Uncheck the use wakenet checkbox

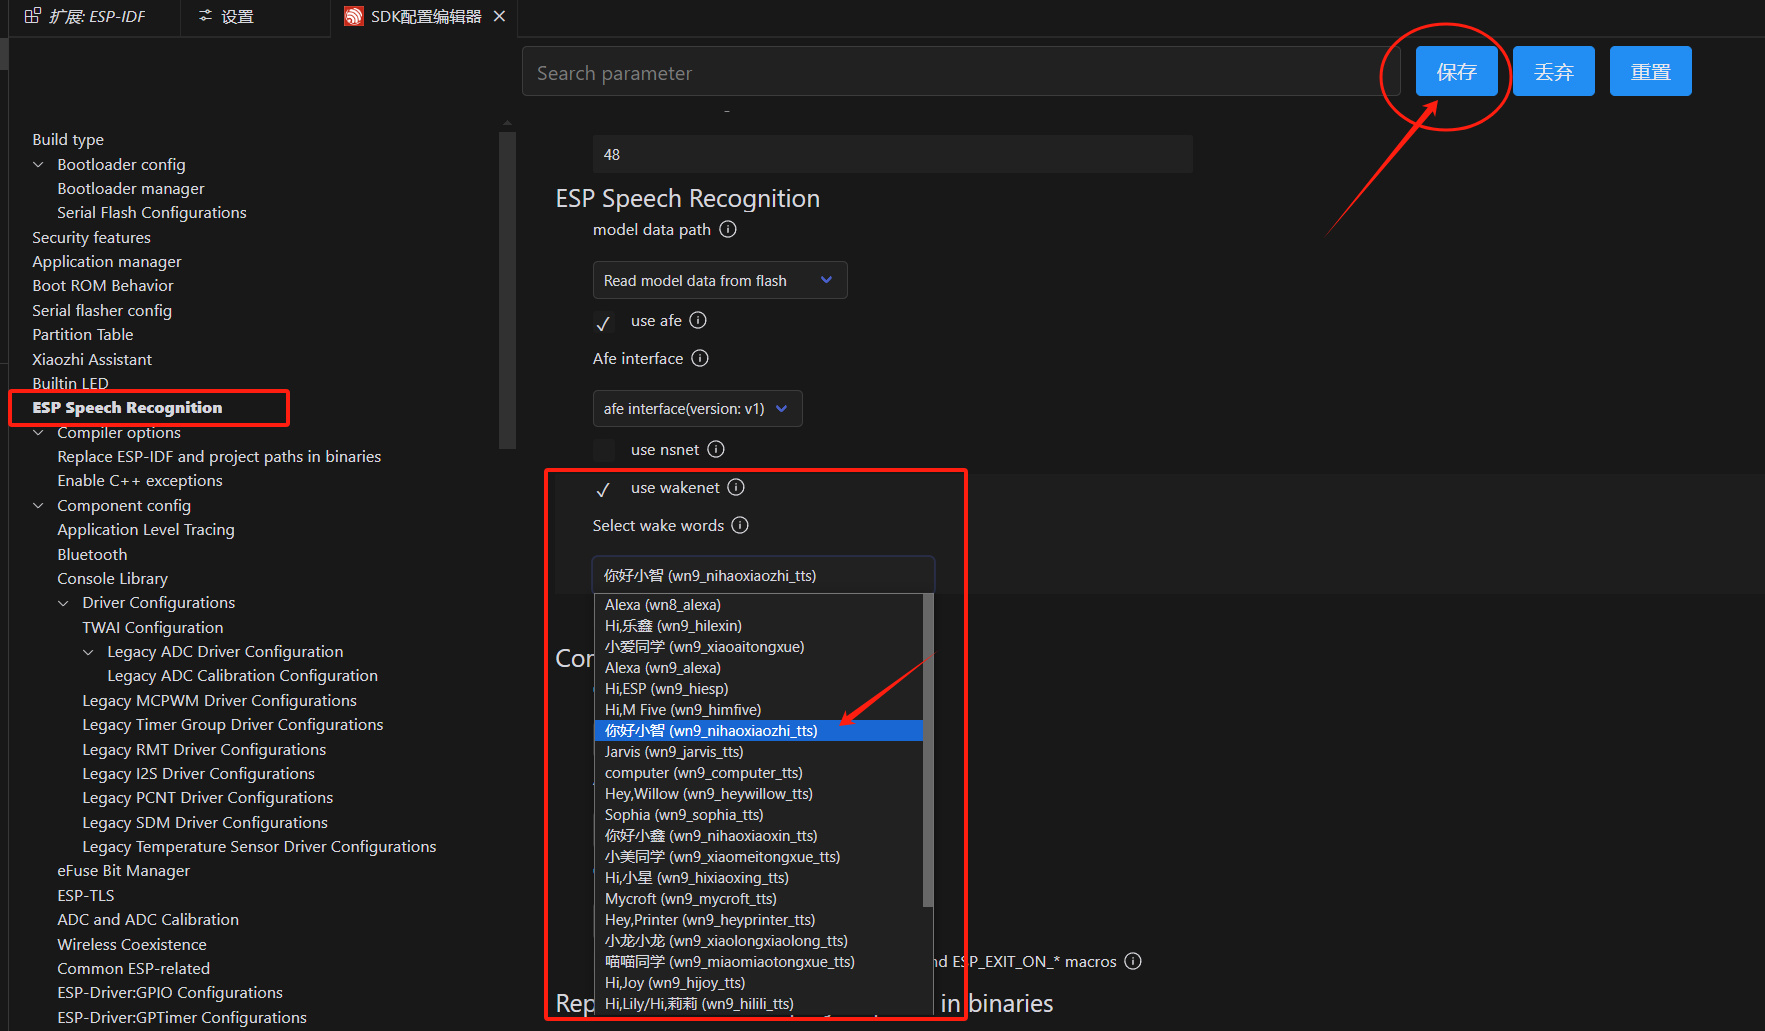point(603,489)
